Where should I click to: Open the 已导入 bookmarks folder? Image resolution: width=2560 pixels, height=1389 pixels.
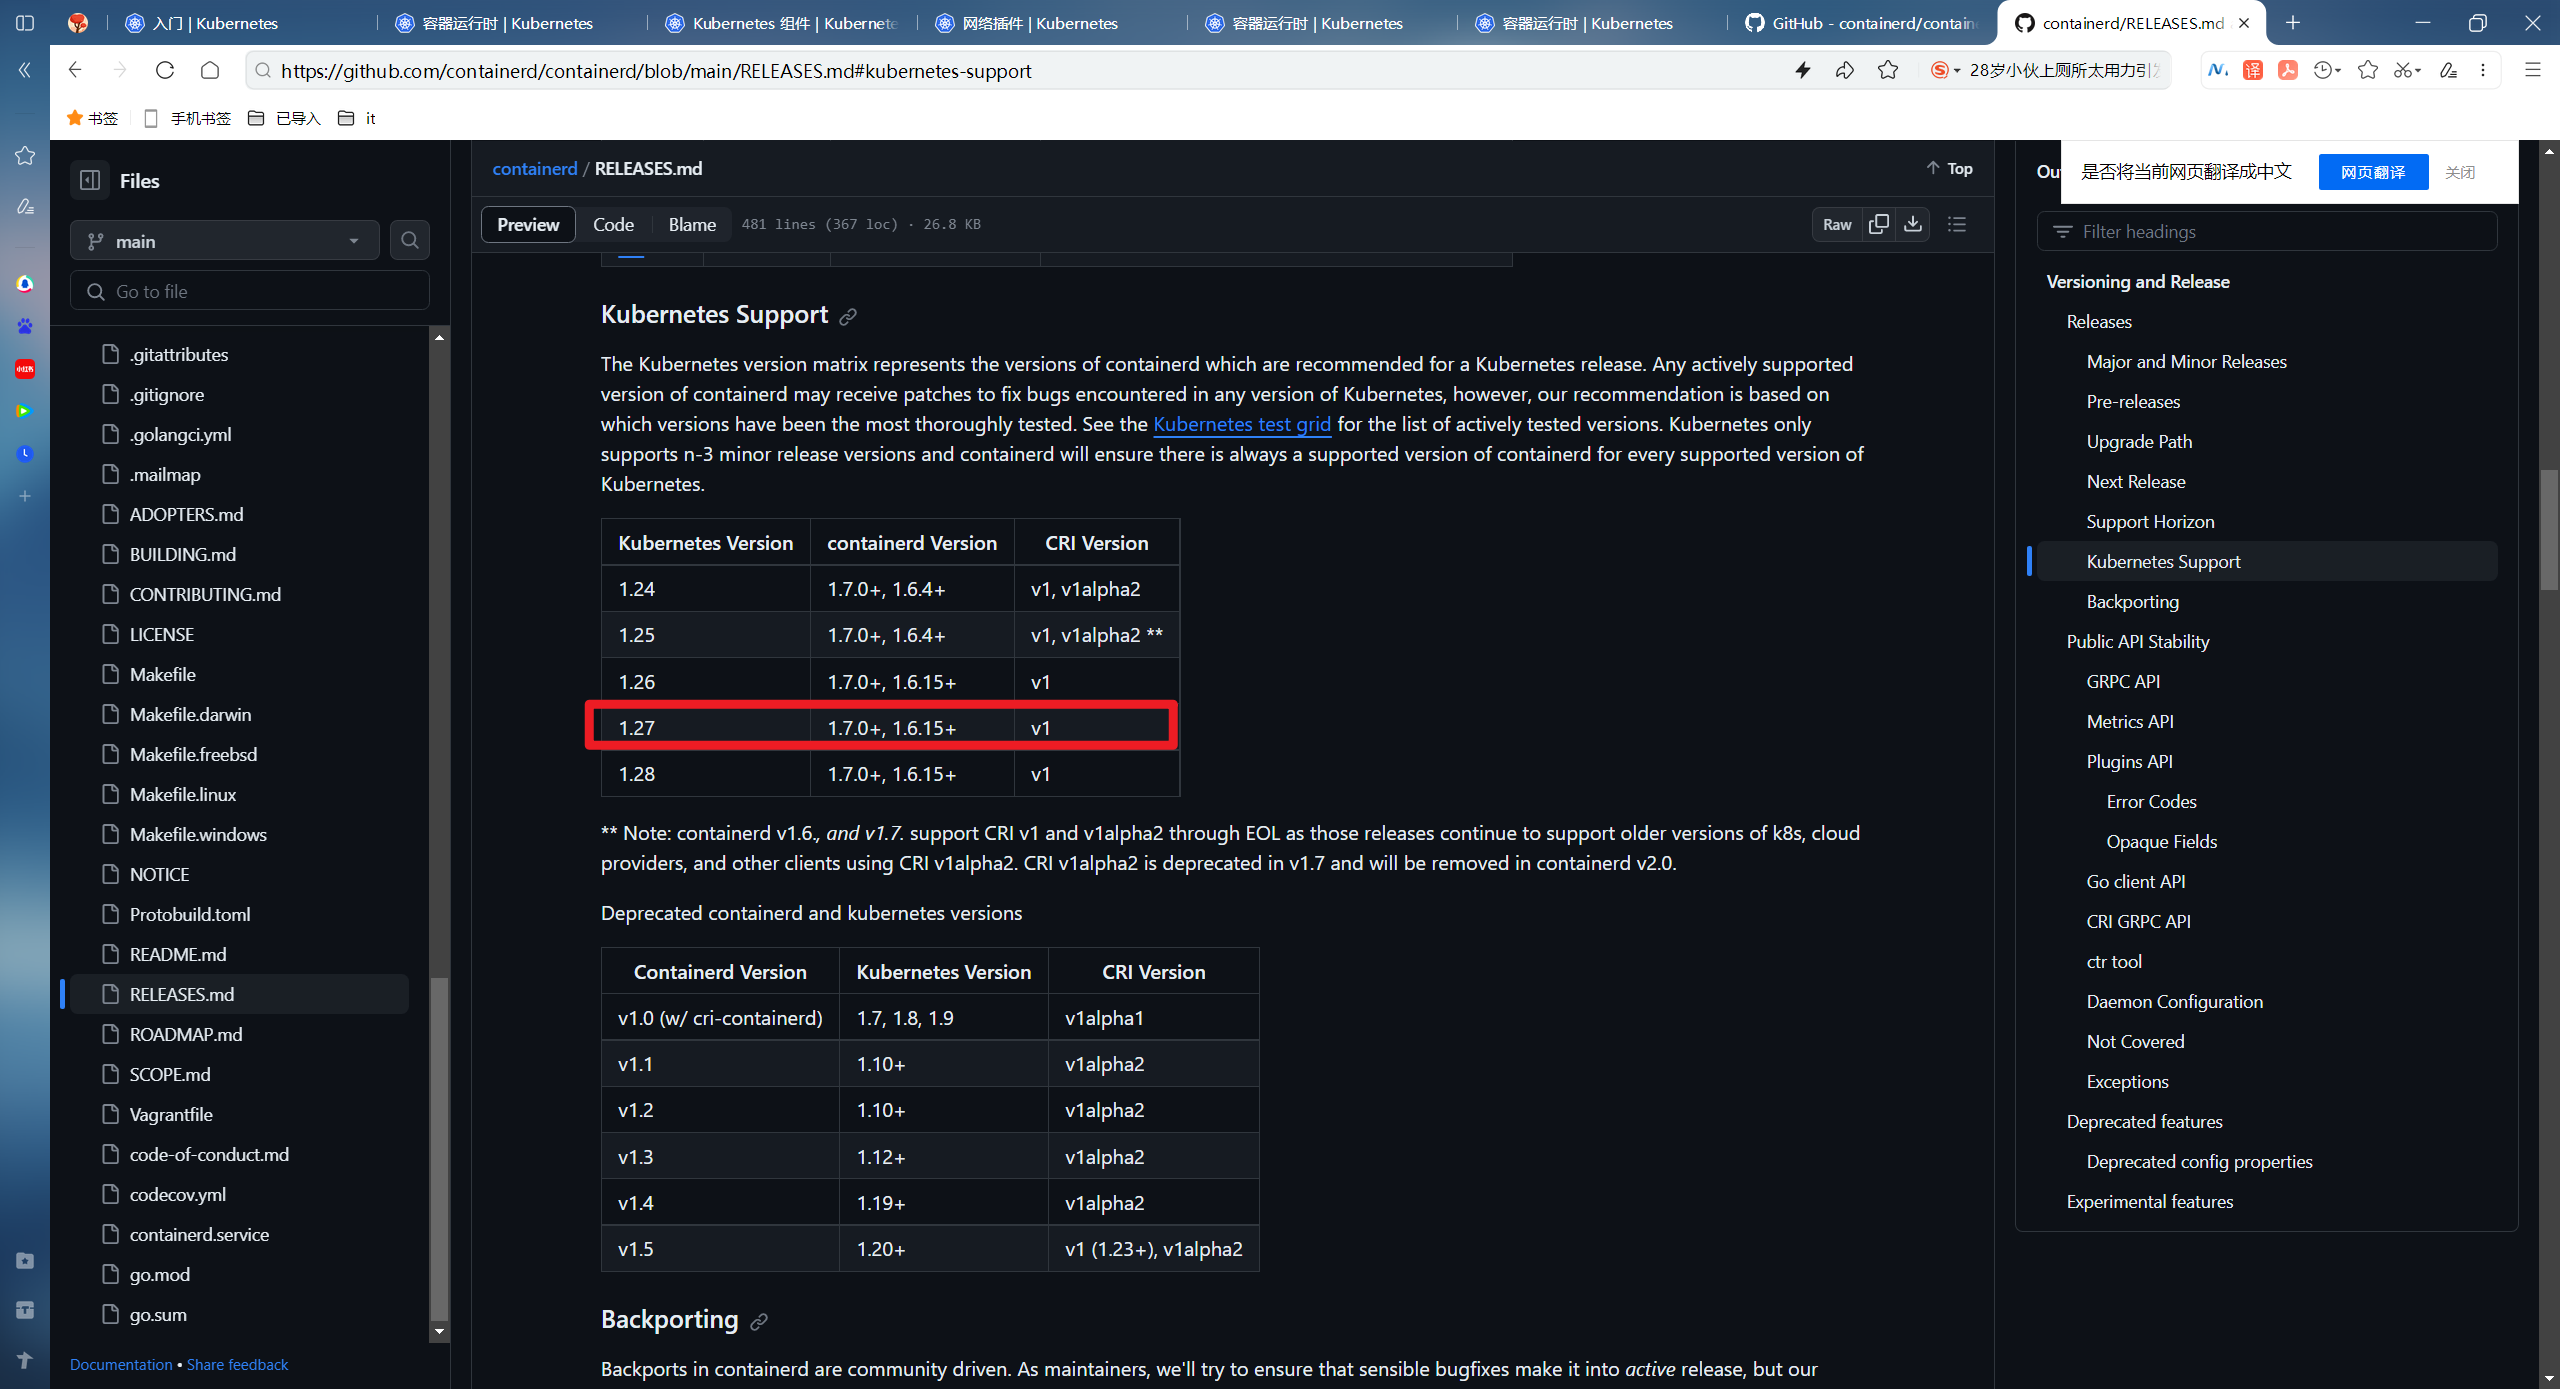point(285,118)
